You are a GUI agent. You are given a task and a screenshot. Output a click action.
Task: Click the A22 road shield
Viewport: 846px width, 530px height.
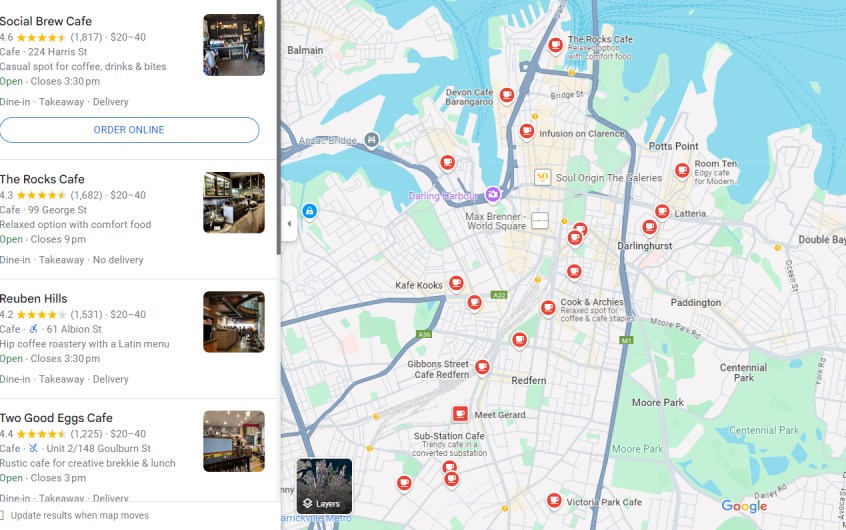(499, 295)
